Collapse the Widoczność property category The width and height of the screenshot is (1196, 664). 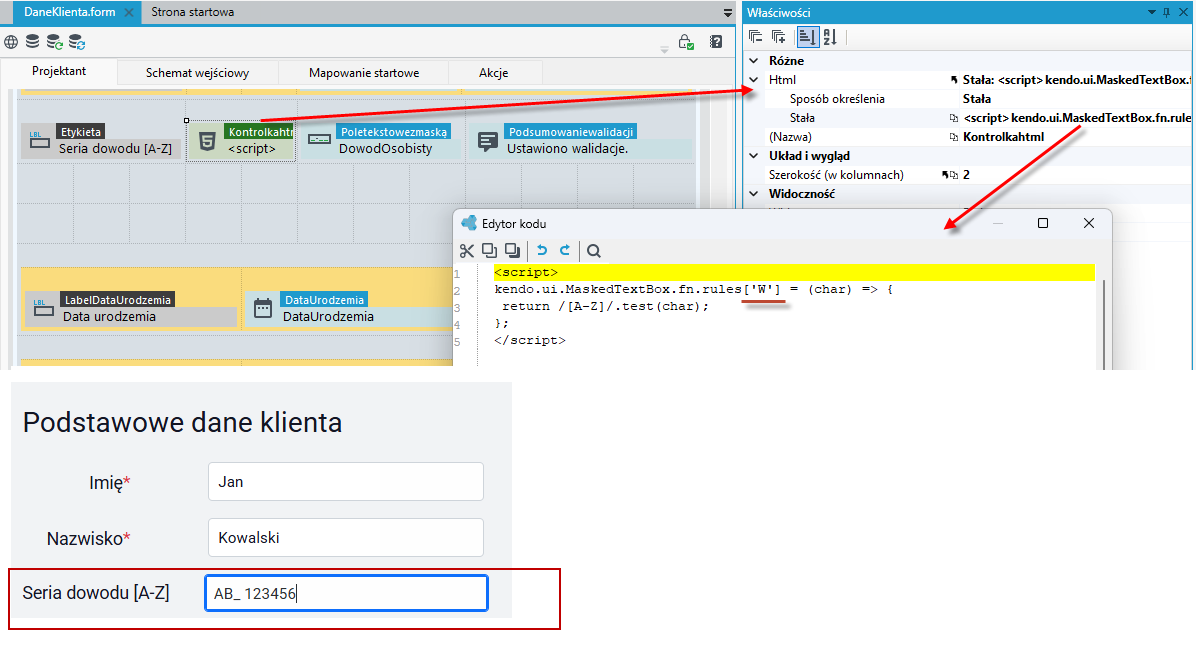click(x=754, y=194)
